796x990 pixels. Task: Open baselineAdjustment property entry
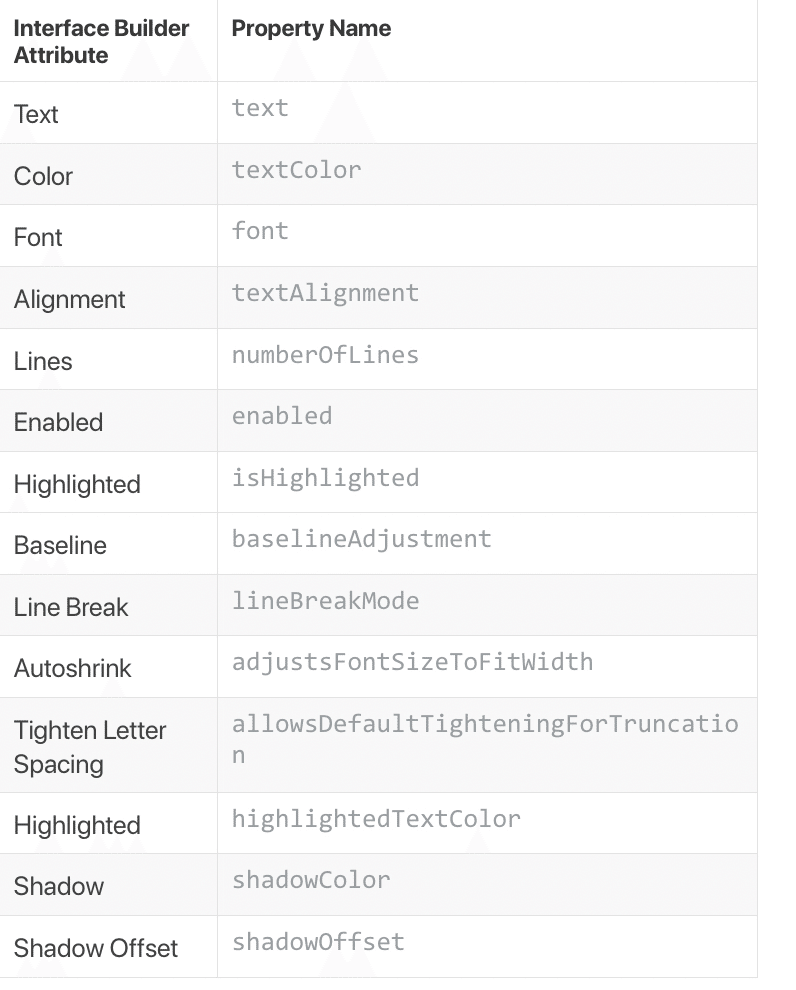click(361, 539)
